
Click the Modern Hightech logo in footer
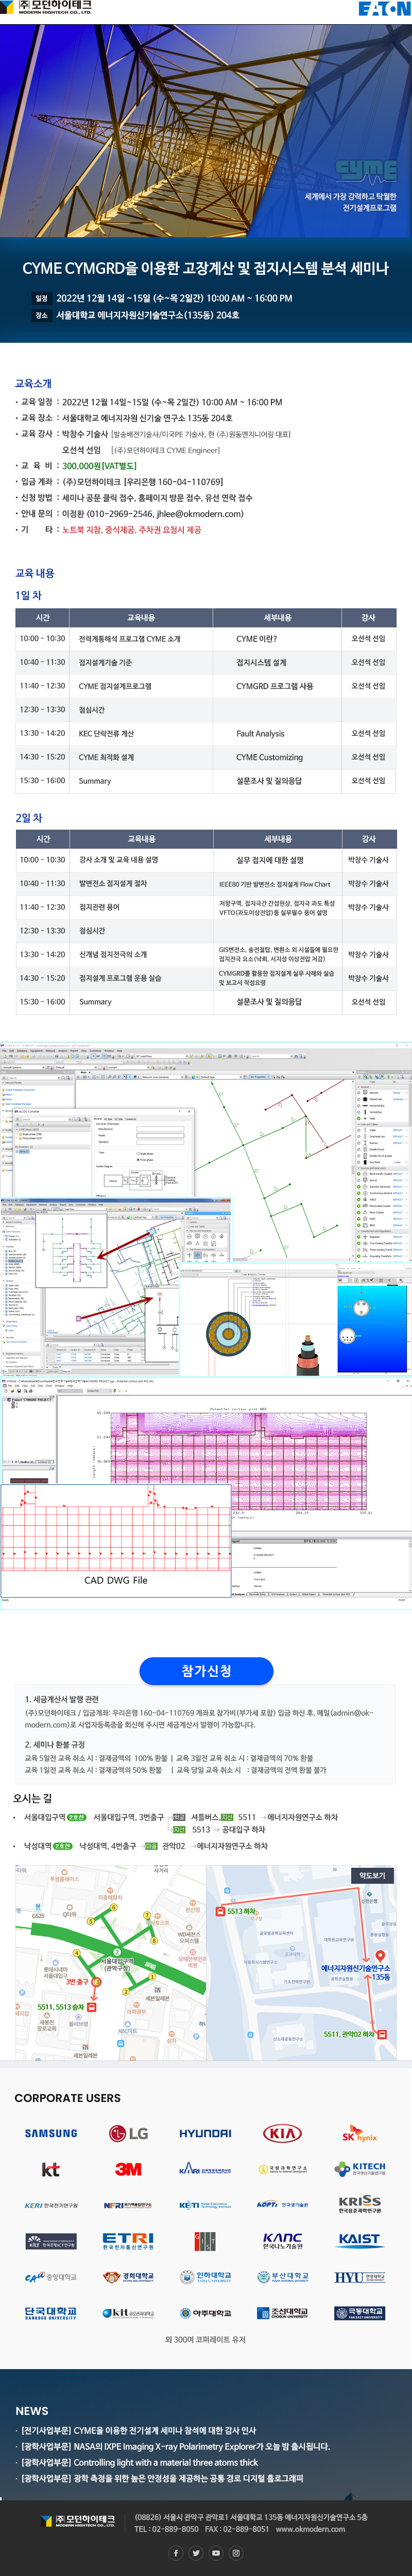coord(78,2520)
